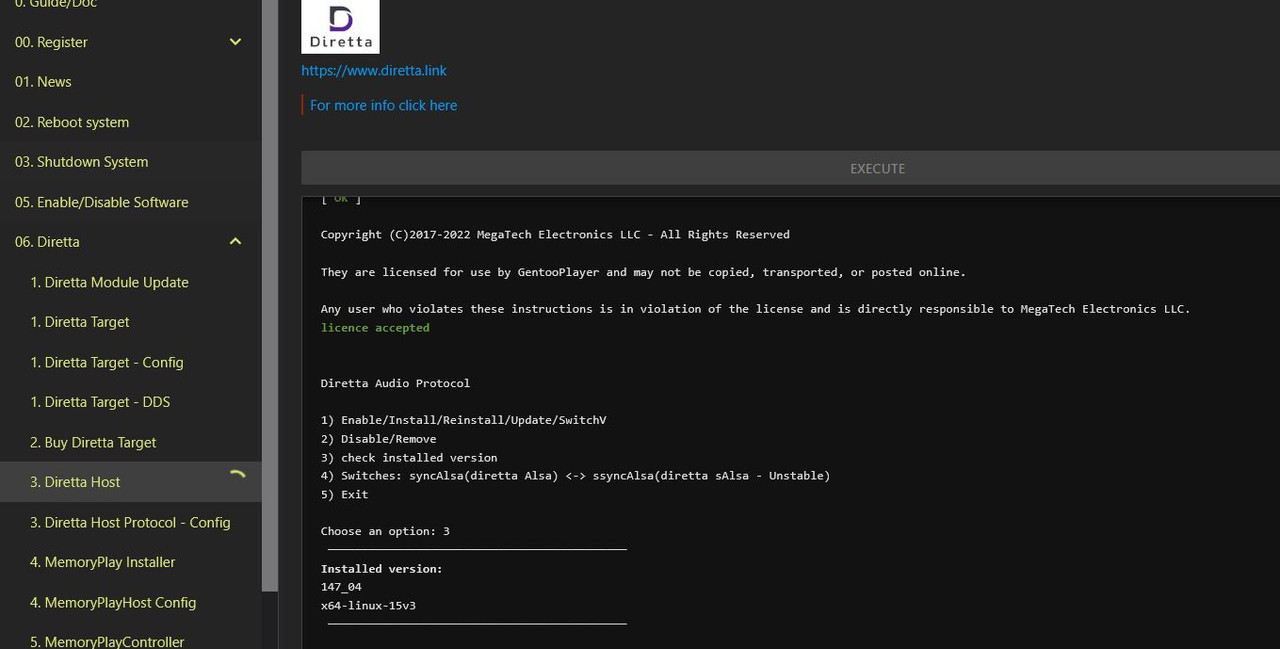
Task: Select 2. Buy Diretta Target
Action: tap(131, 442)
